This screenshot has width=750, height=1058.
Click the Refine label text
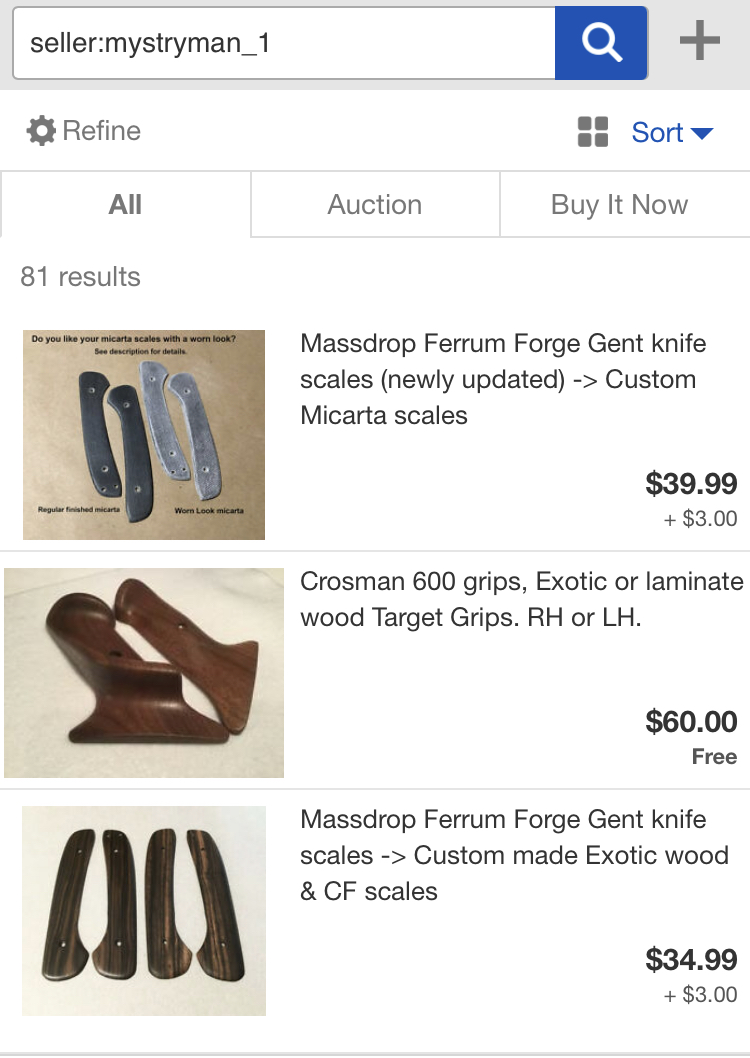tap(102, 131)
